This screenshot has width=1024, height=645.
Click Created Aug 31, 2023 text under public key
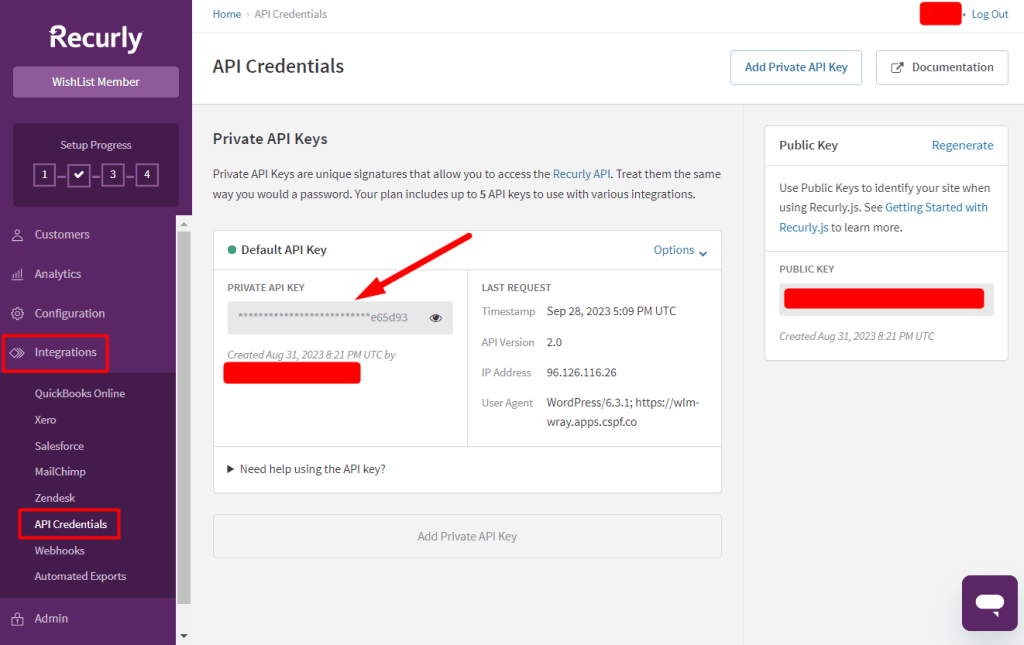pyautogui.click(x=856, y=336)
